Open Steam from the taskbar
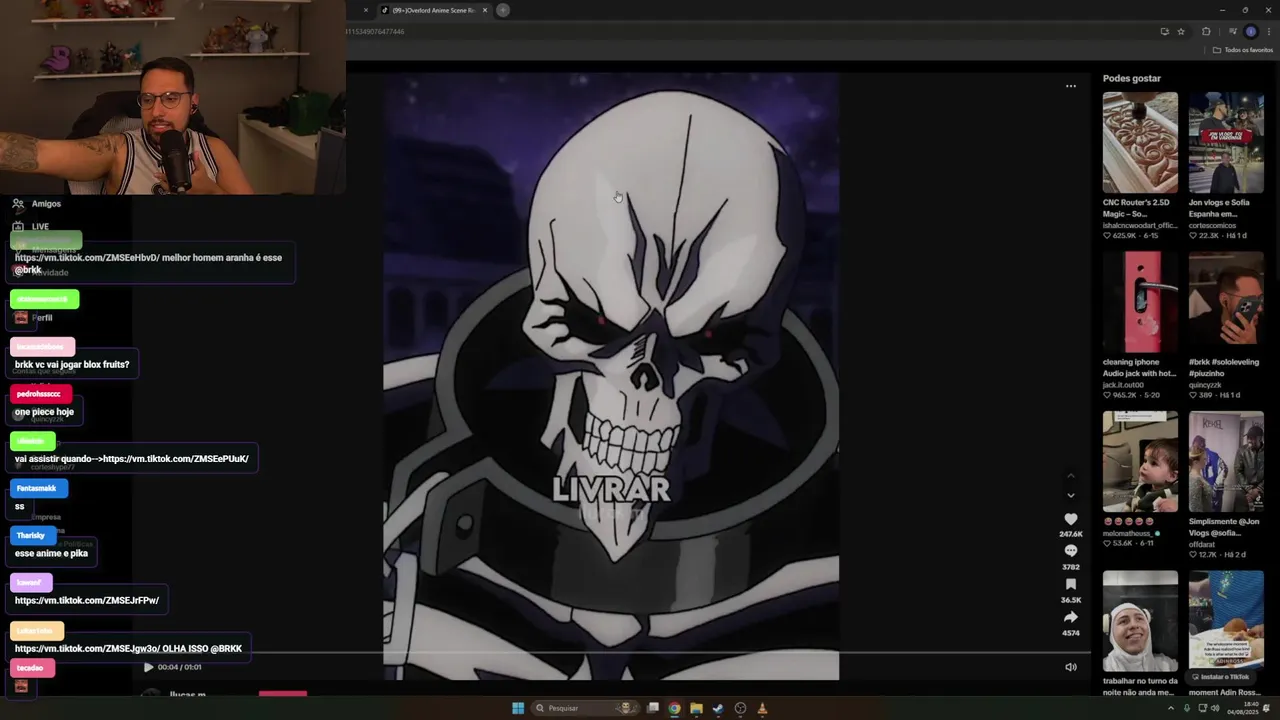 tap(718, 708)
